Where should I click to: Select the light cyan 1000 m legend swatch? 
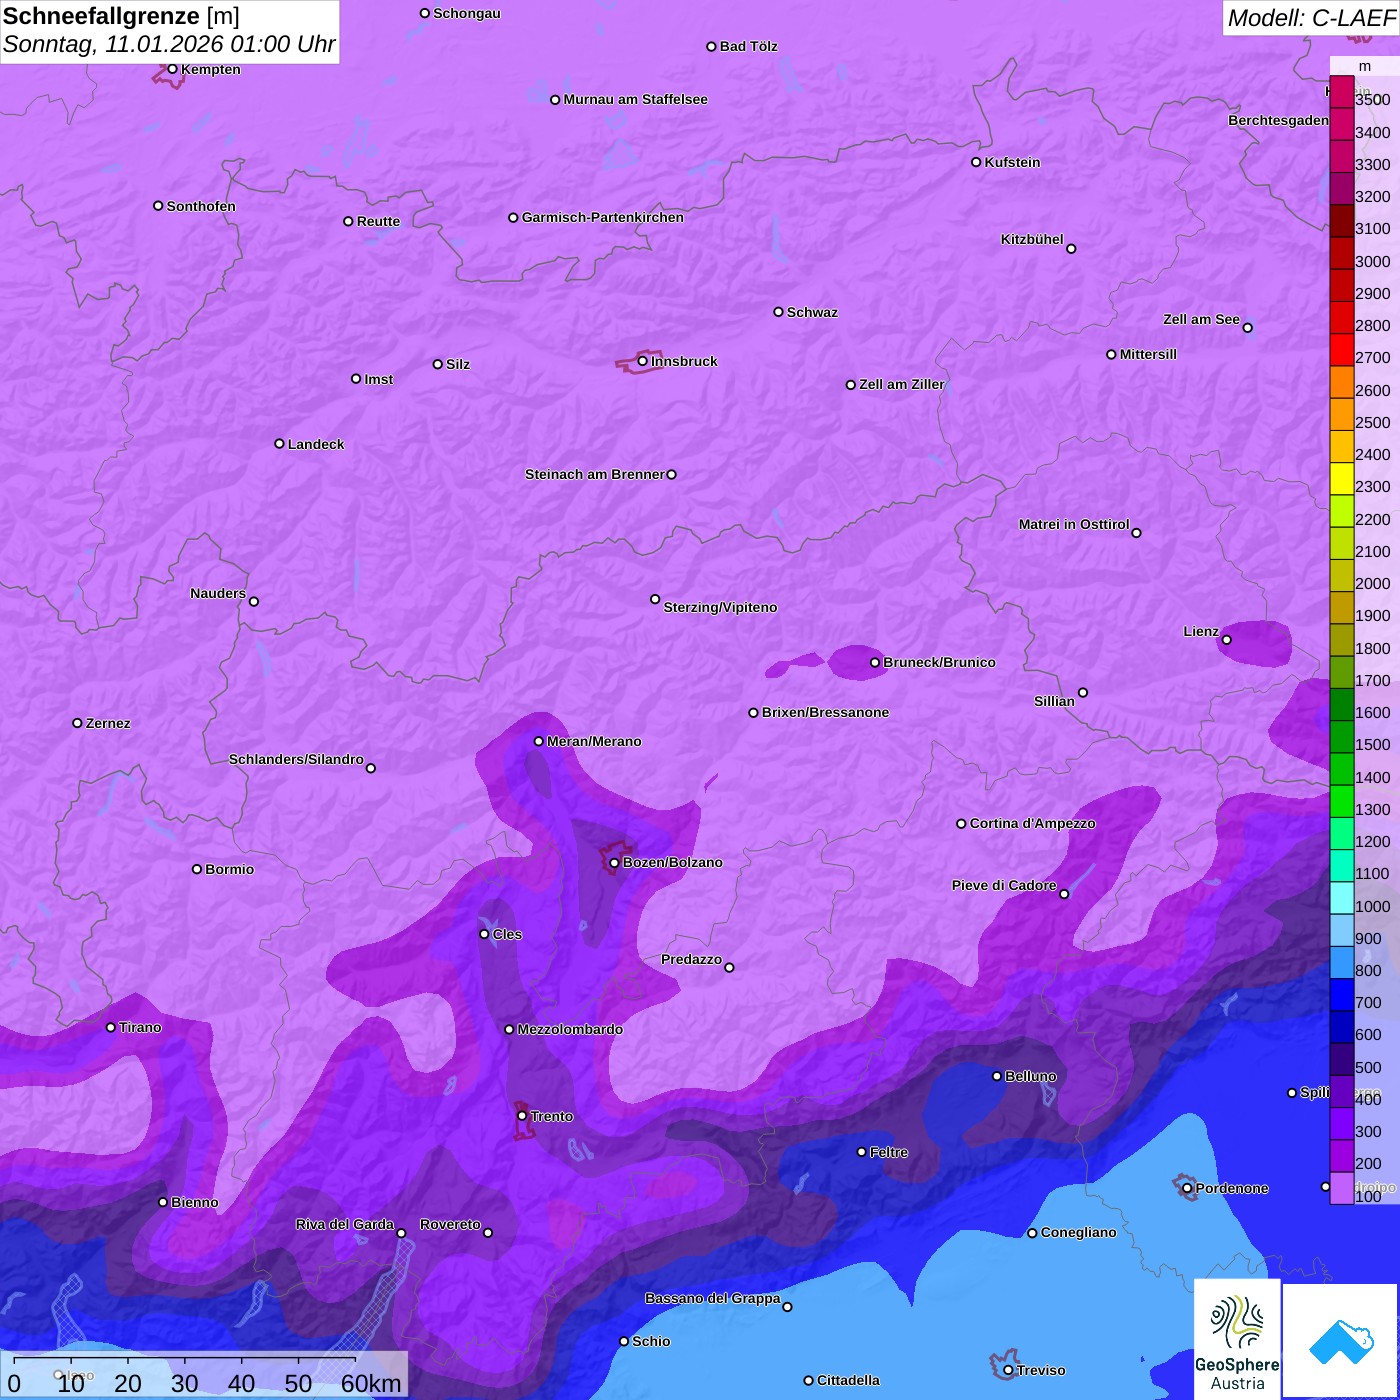[1341, 898]
